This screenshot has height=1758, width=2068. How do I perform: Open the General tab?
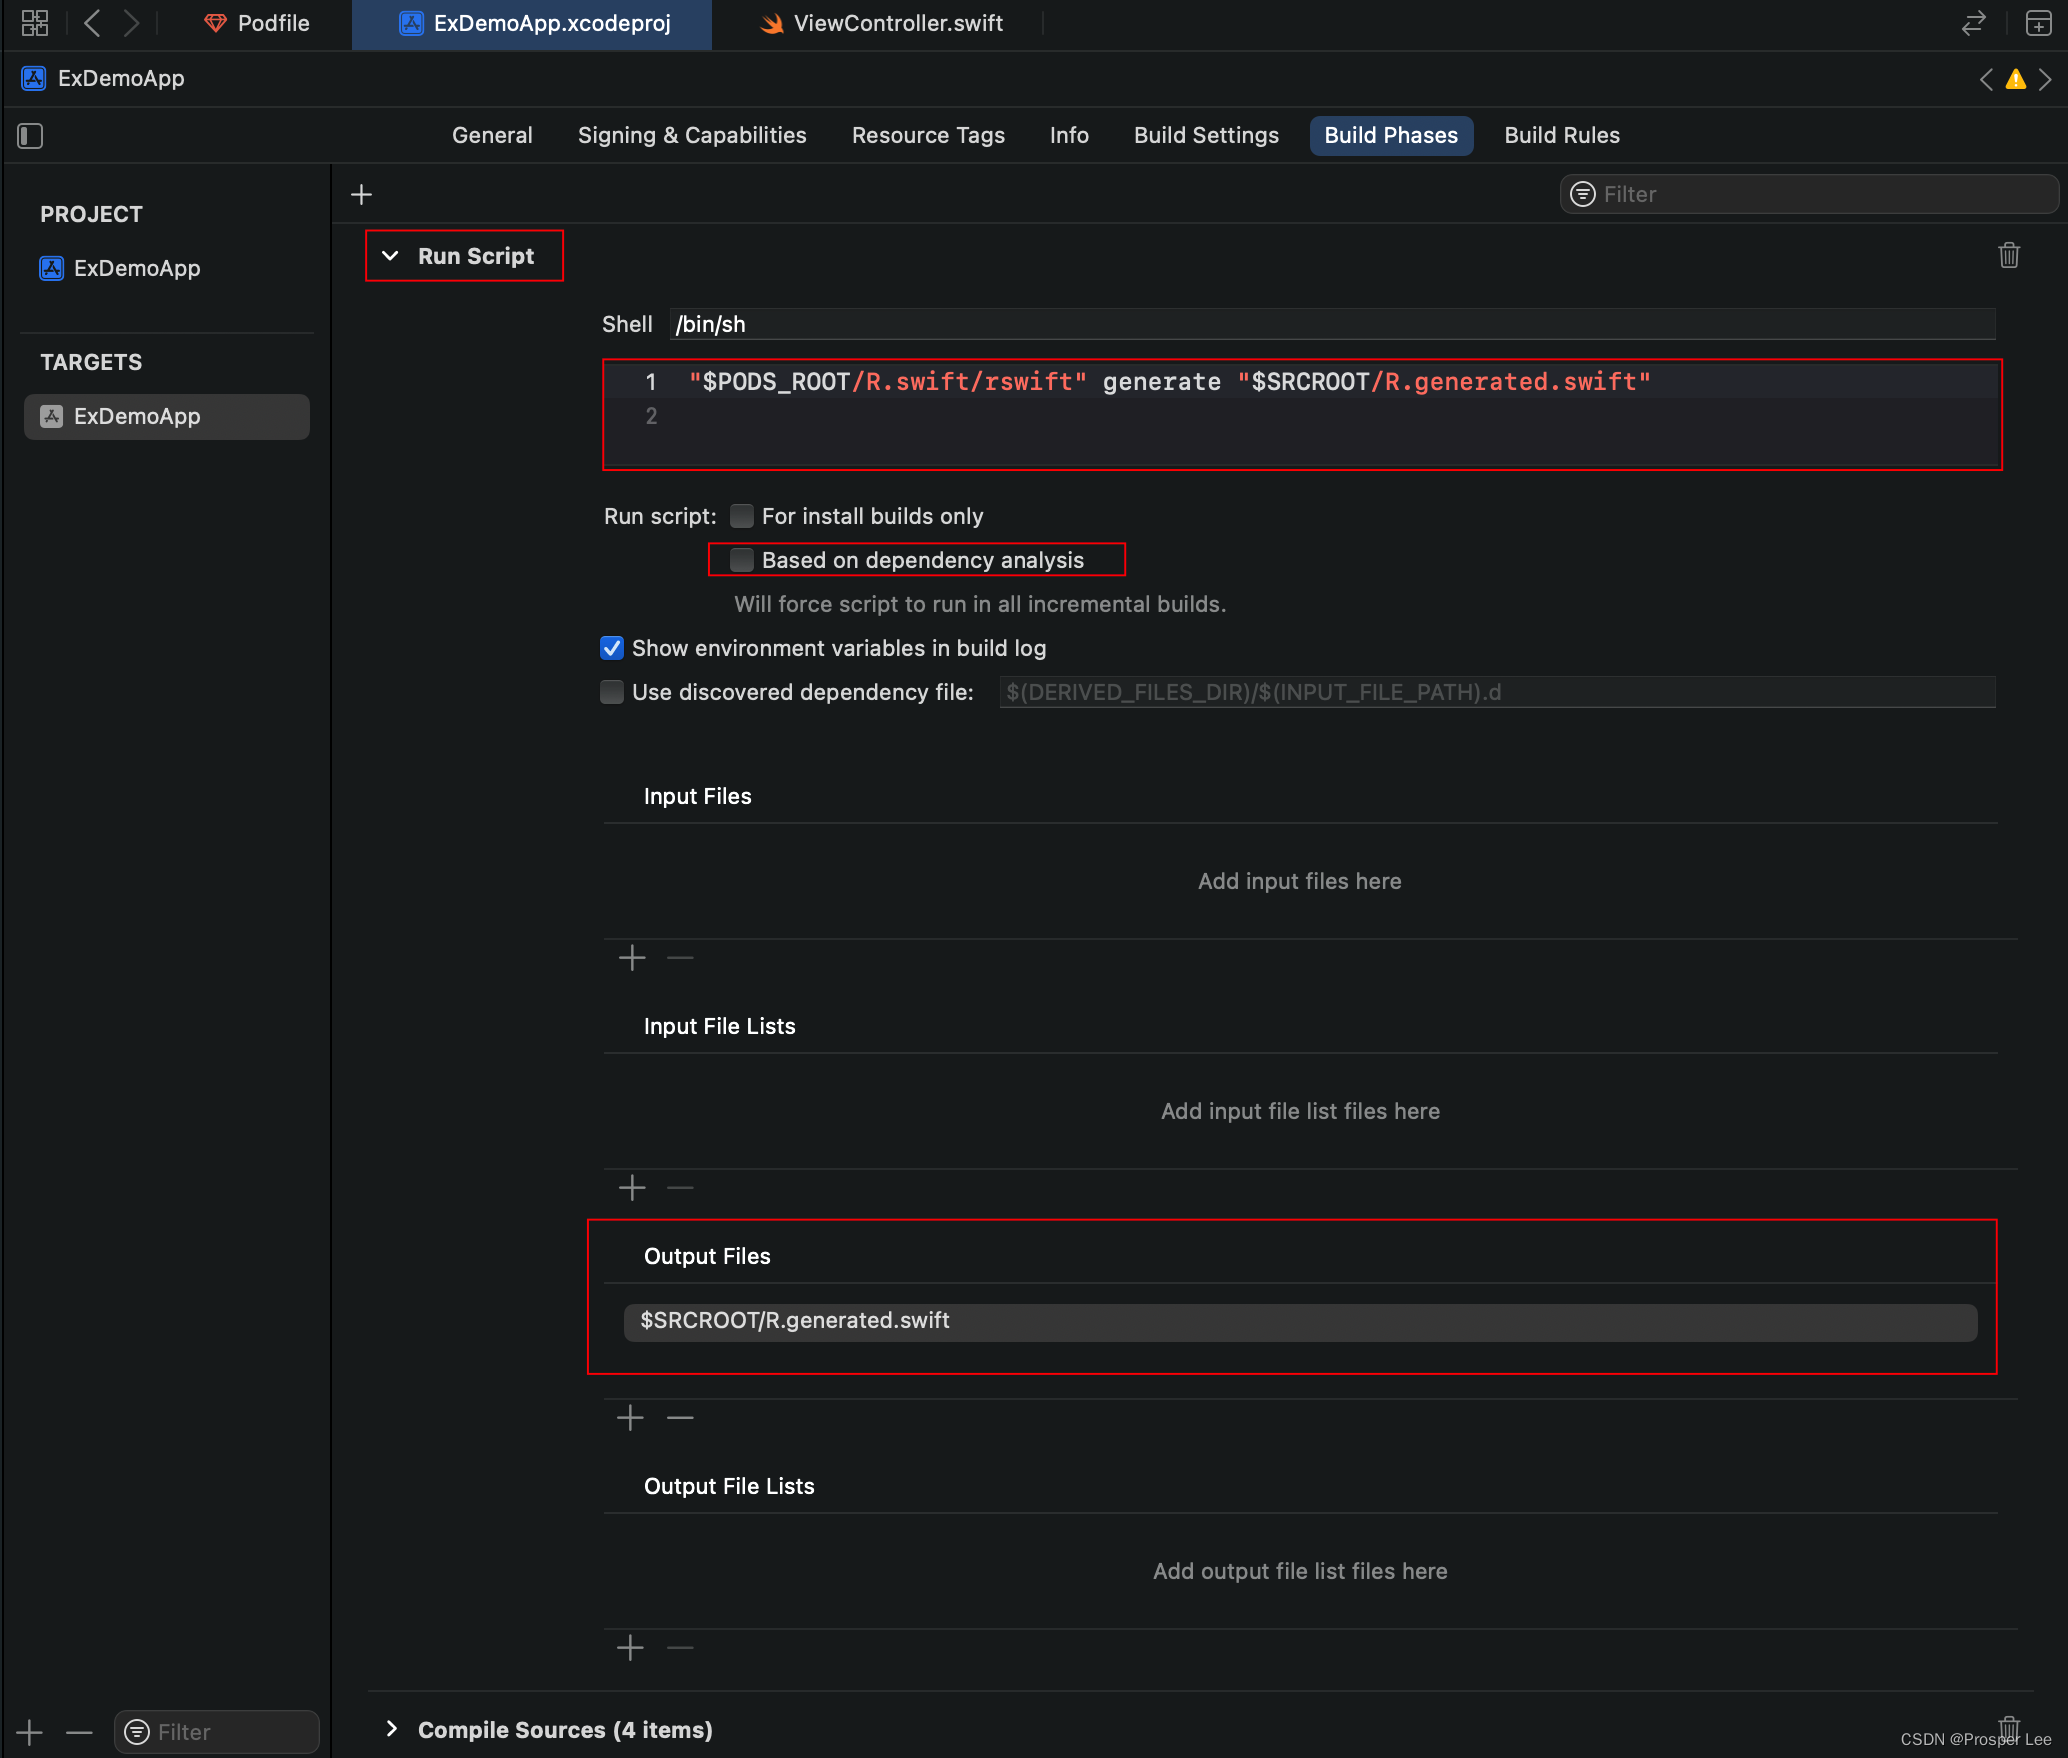tap(492, 135)
